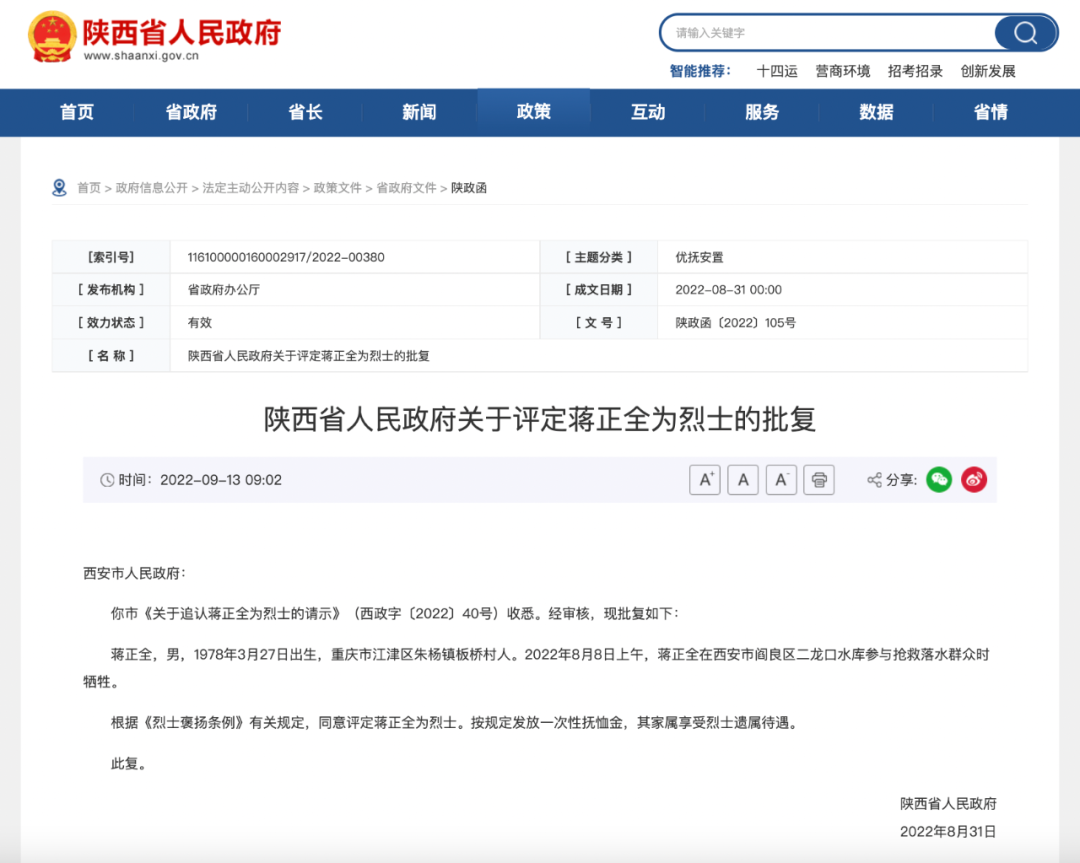Select 数据 in the navigation bar
The height and width of the screenshot is (863, 1080).
pos(876,112)
